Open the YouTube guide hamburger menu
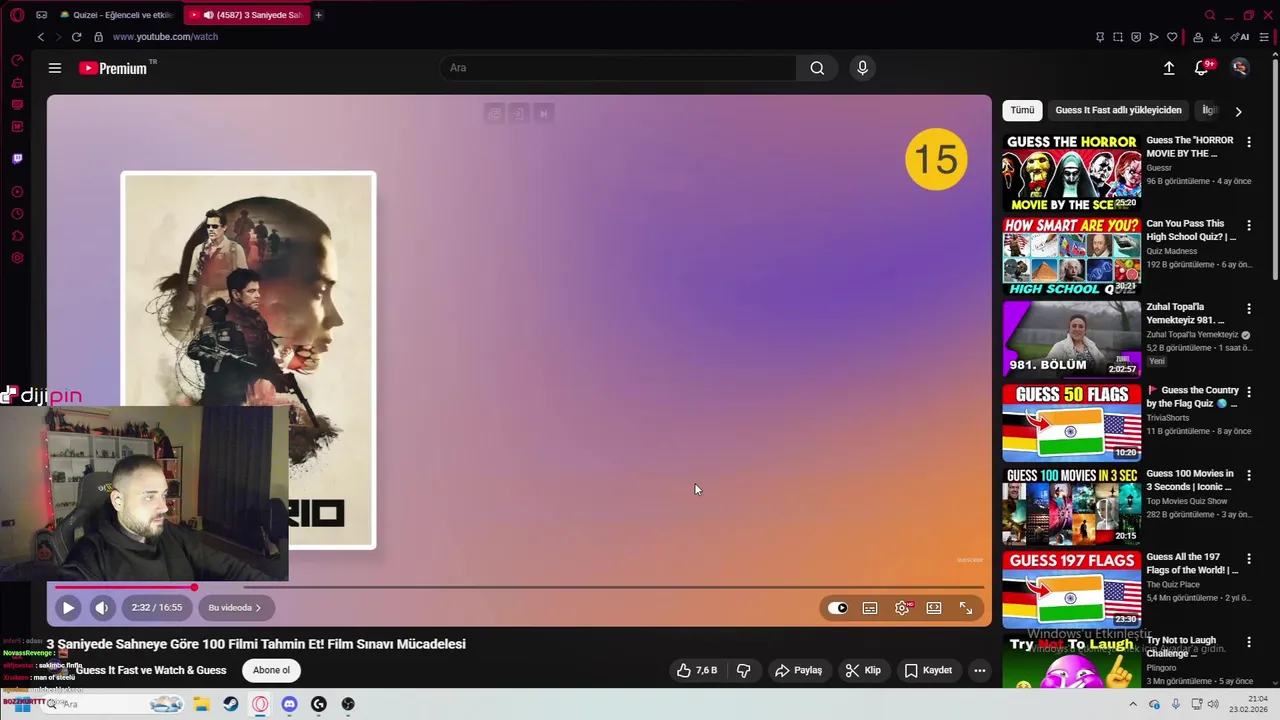Screen dimensions: 1280x720 click(55, 68)
